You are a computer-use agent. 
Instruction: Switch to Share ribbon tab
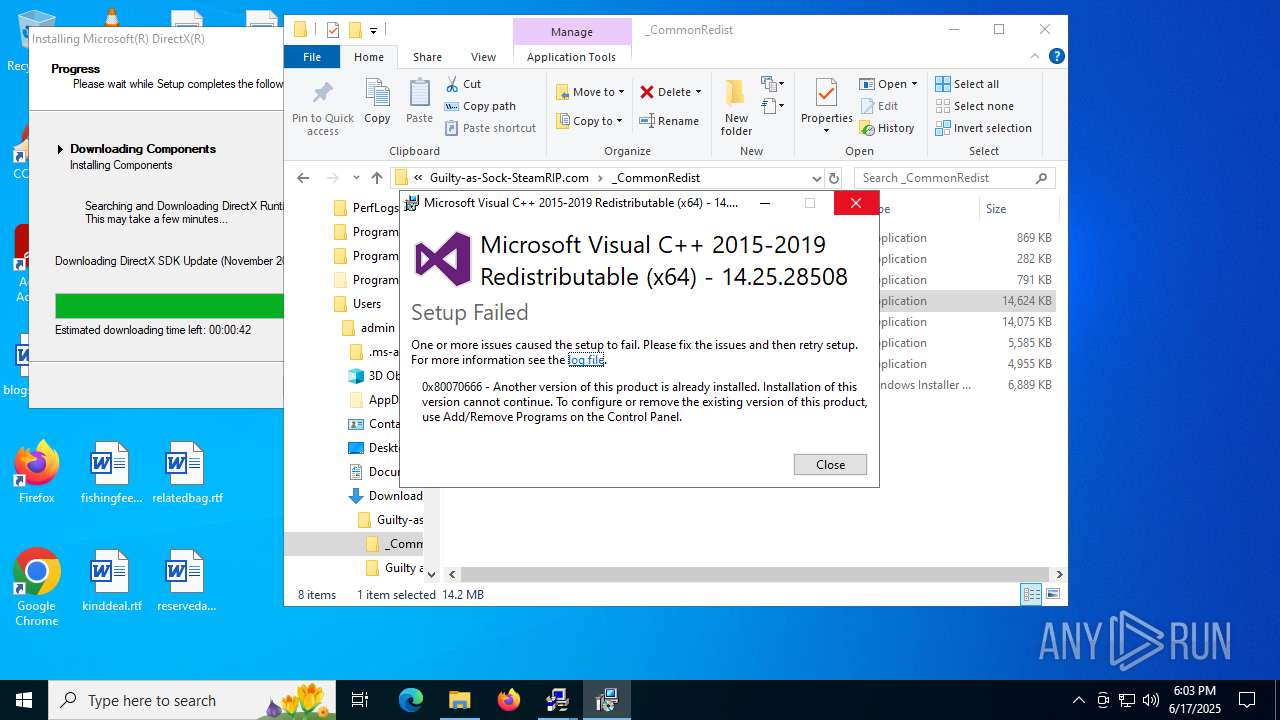point(427,57)
